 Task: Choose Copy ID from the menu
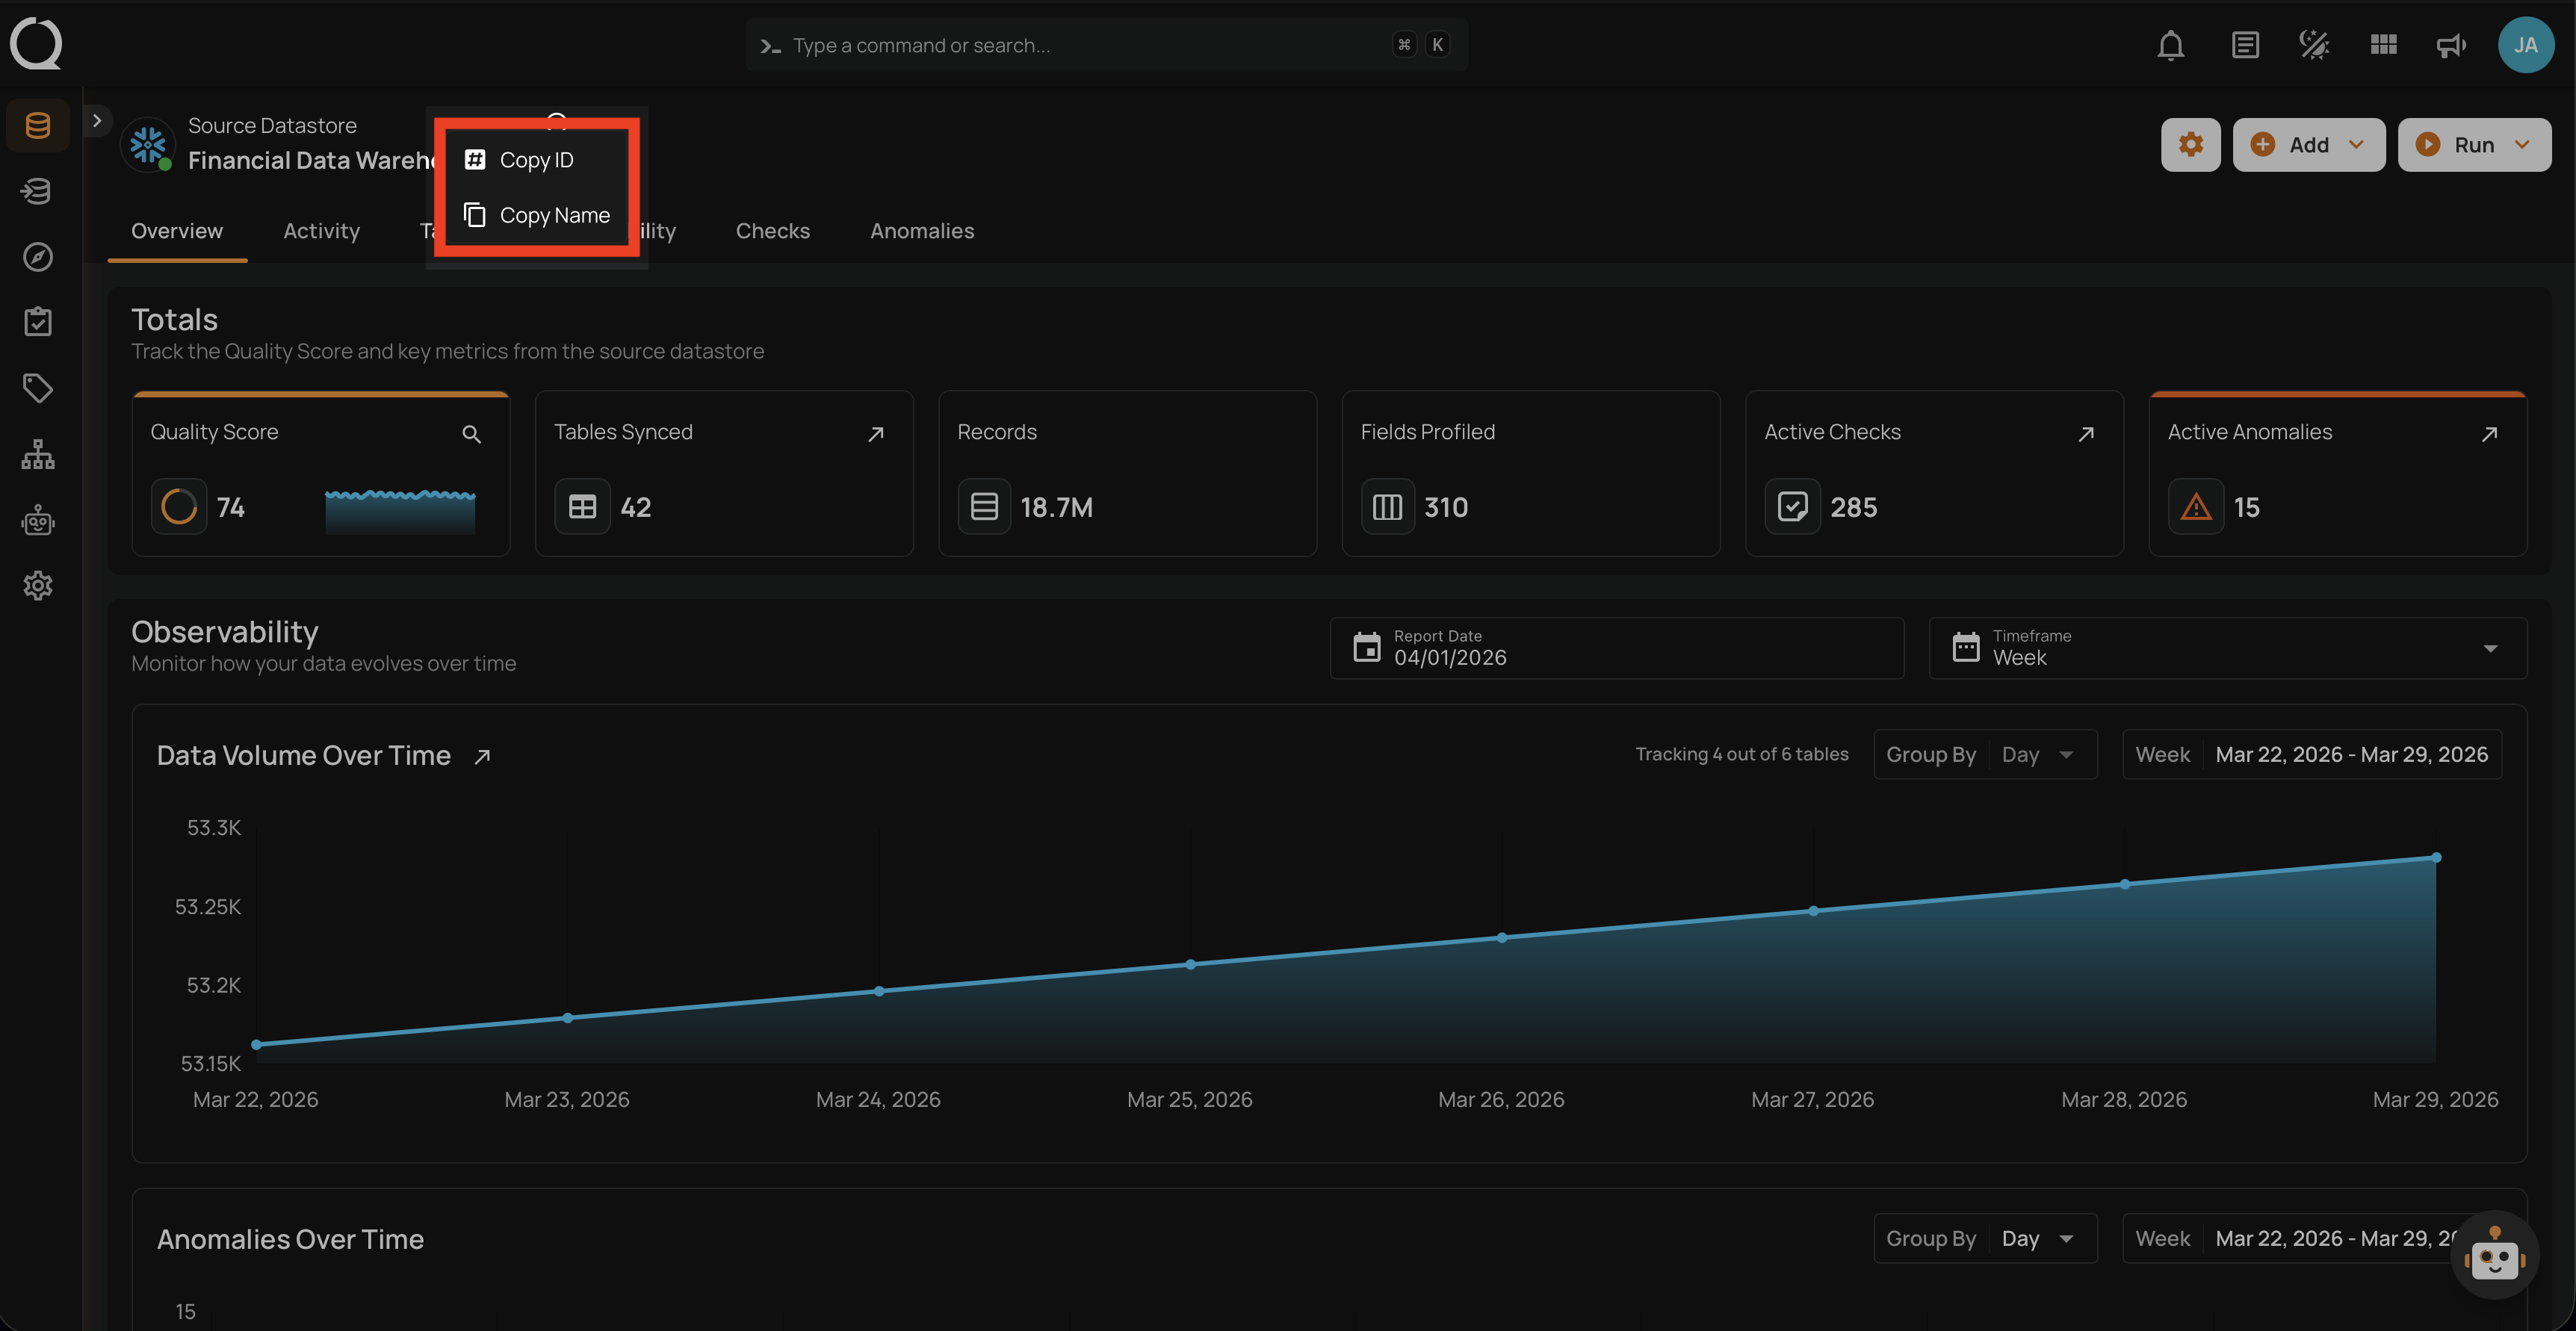(x=536, y=160)
